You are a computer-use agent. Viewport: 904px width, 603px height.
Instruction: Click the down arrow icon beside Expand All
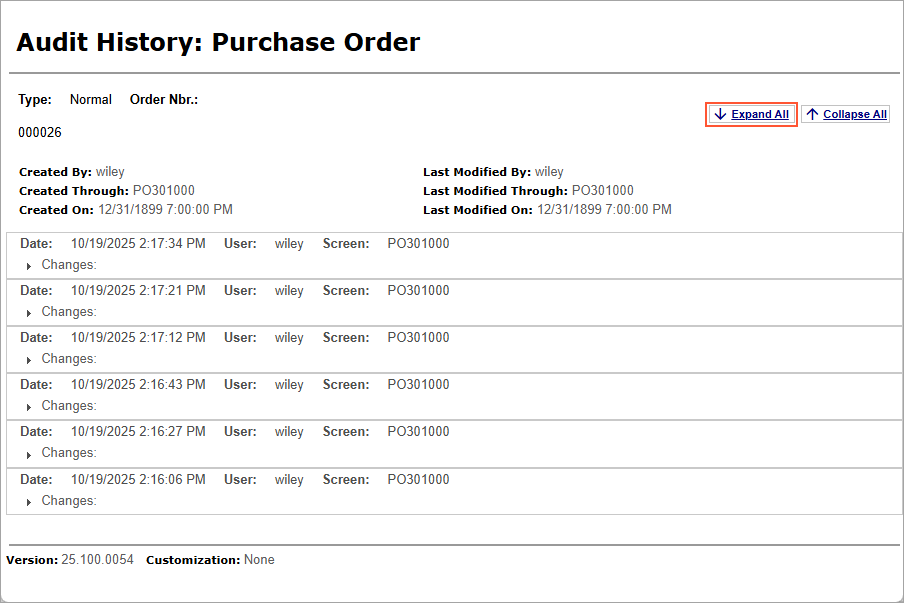tap(720, 115)
